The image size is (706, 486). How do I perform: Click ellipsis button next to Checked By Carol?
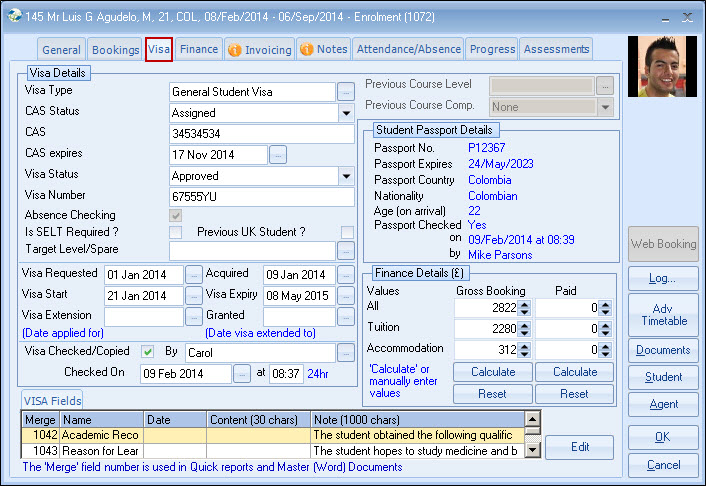[346, 352]
